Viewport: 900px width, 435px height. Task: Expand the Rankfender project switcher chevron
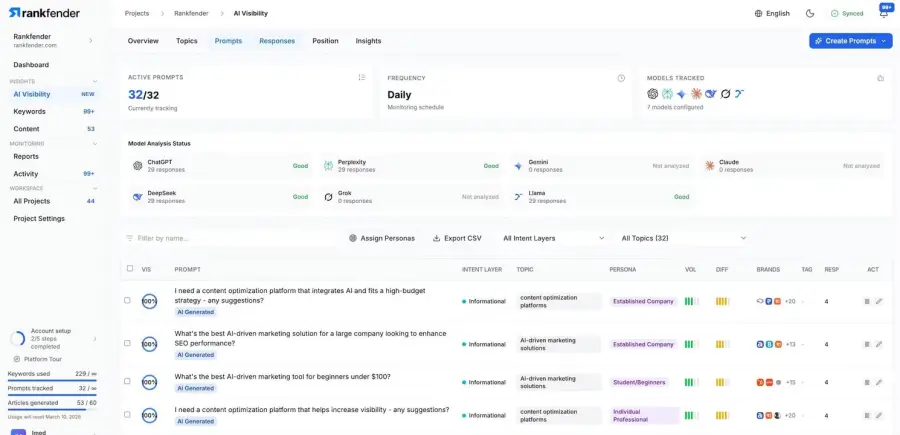[x=91, y=40]
